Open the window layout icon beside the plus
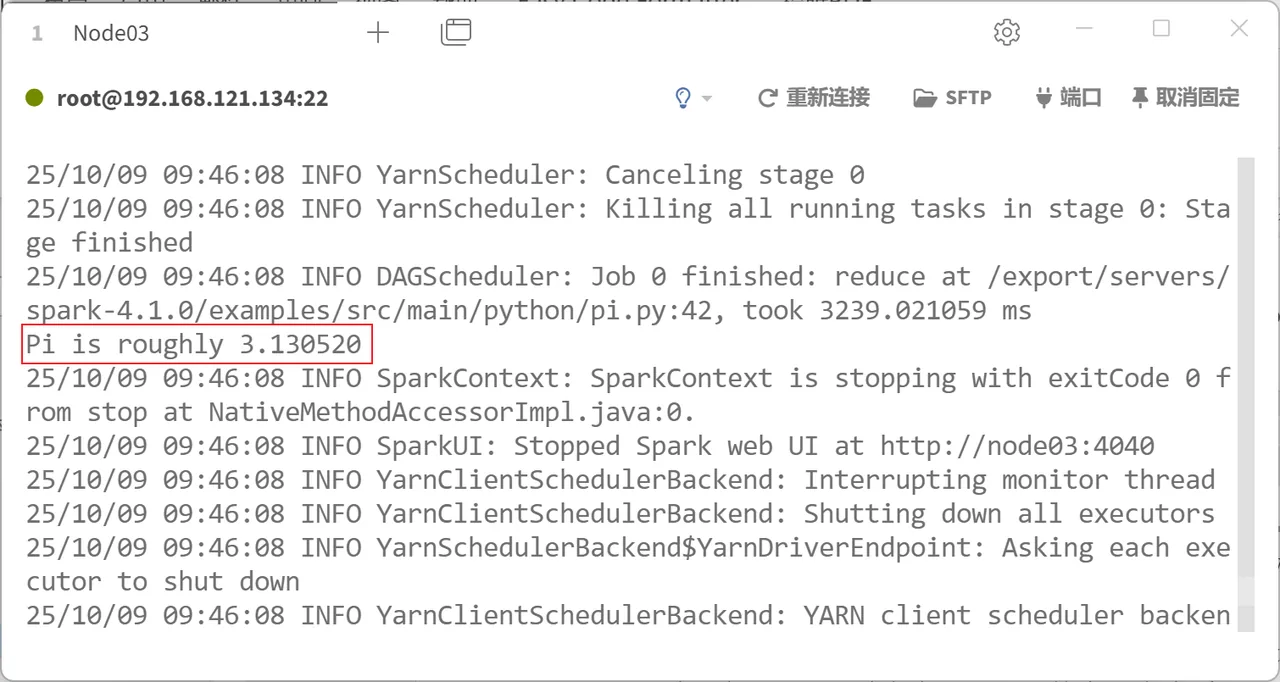 (456, 33)
